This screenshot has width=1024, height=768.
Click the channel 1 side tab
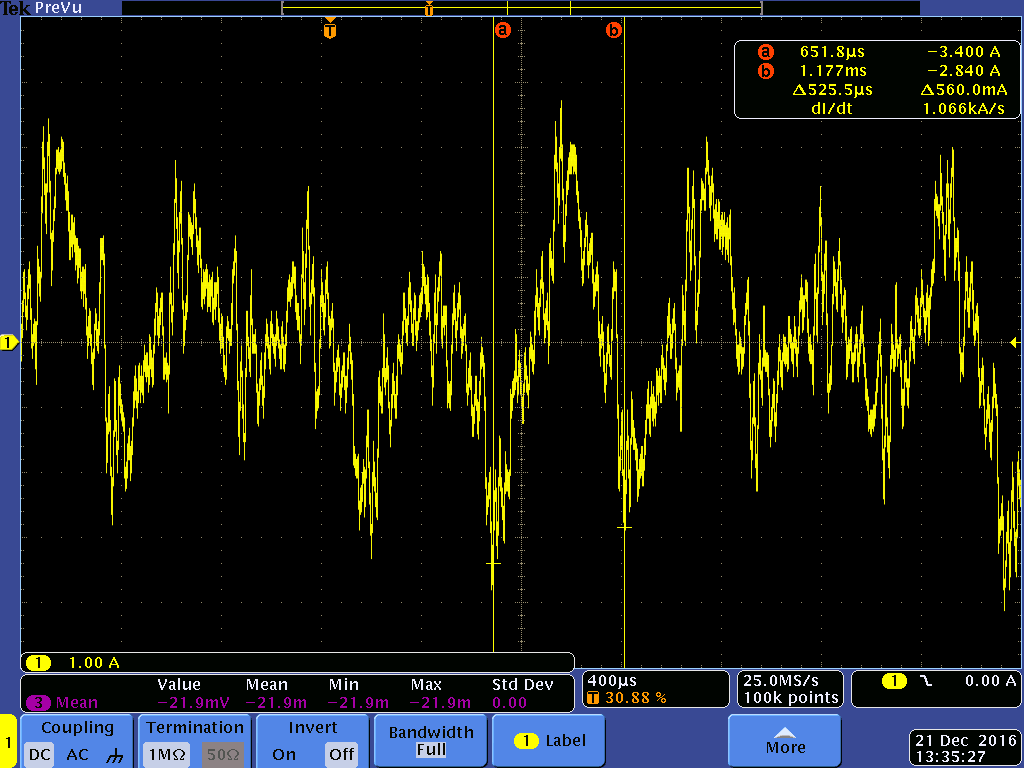(x=8, y=741)
